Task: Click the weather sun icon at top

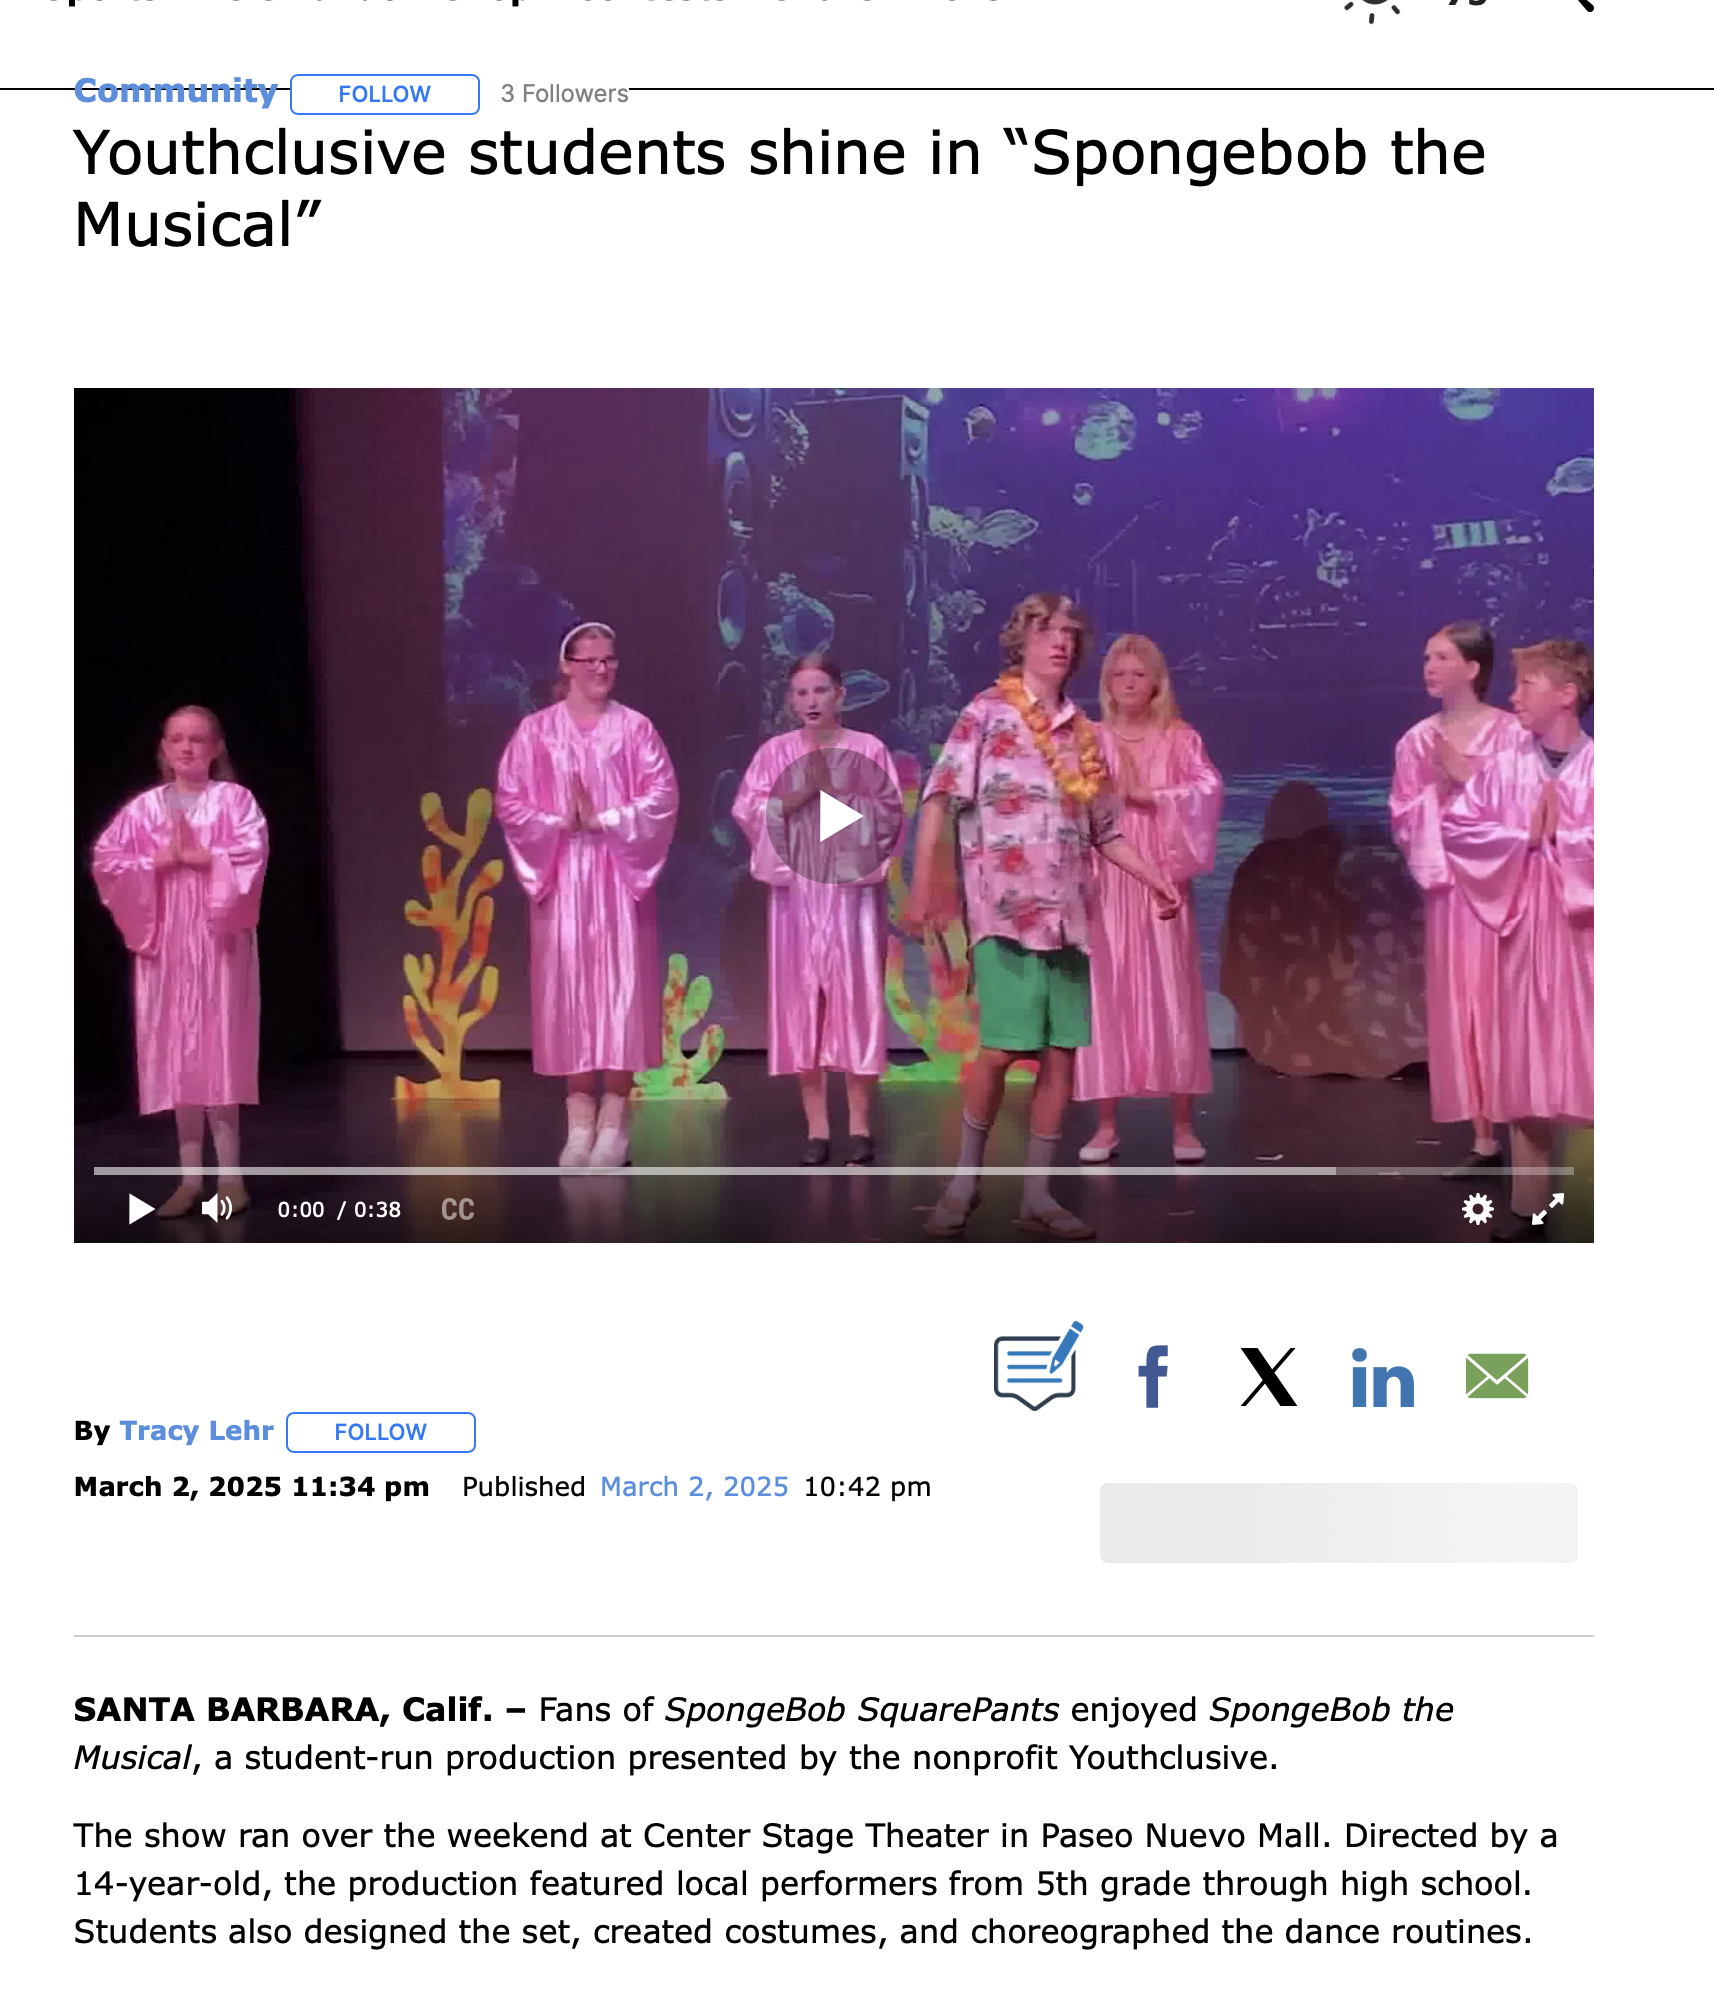Action: pos(1372,8)
